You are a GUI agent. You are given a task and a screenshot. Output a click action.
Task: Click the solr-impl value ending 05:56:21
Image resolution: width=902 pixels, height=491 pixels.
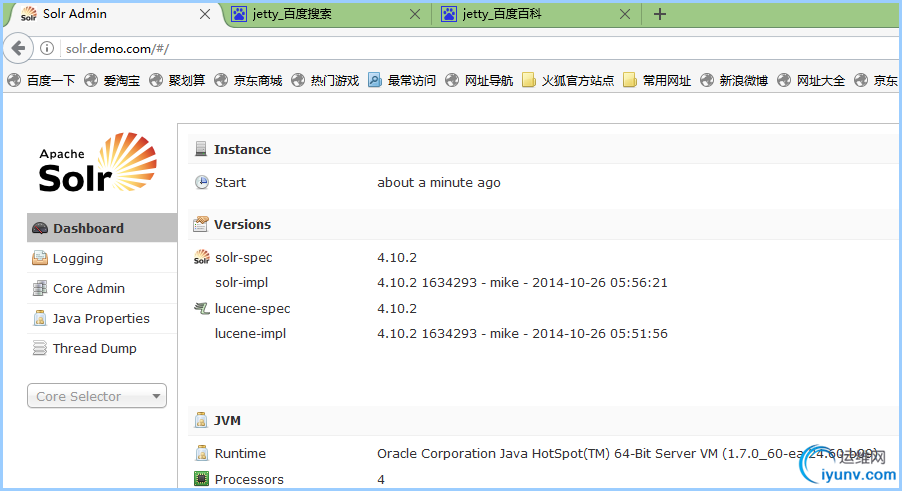coord(522,282)
